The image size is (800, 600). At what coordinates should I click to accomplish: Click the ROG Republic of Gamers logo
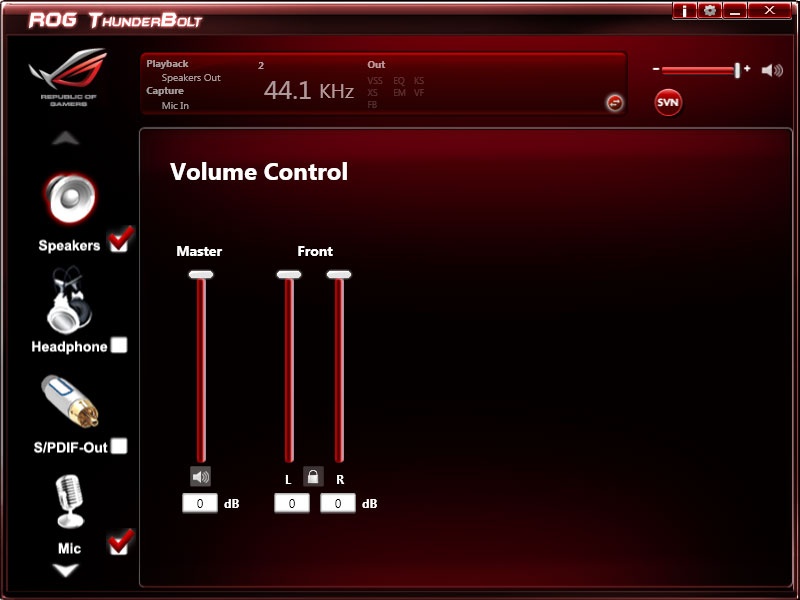[x=68, y=77]
